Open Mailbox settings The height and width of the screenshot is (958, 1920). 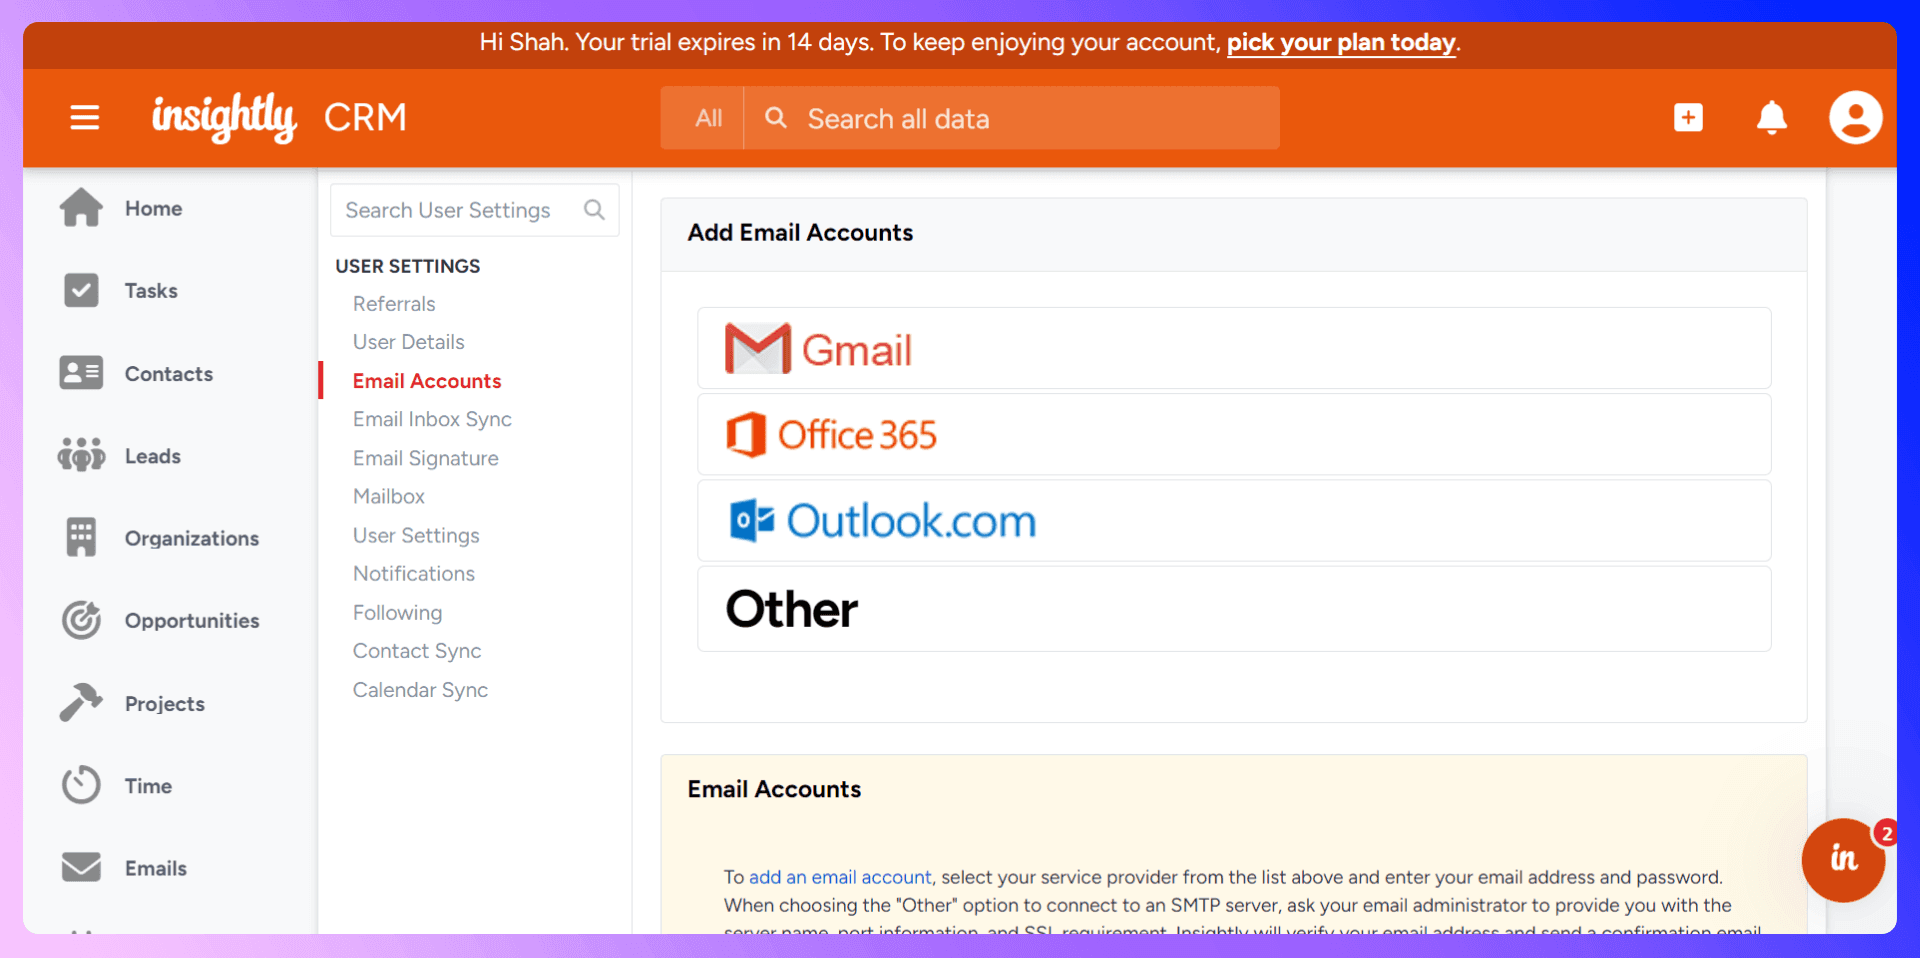[389, 496]
